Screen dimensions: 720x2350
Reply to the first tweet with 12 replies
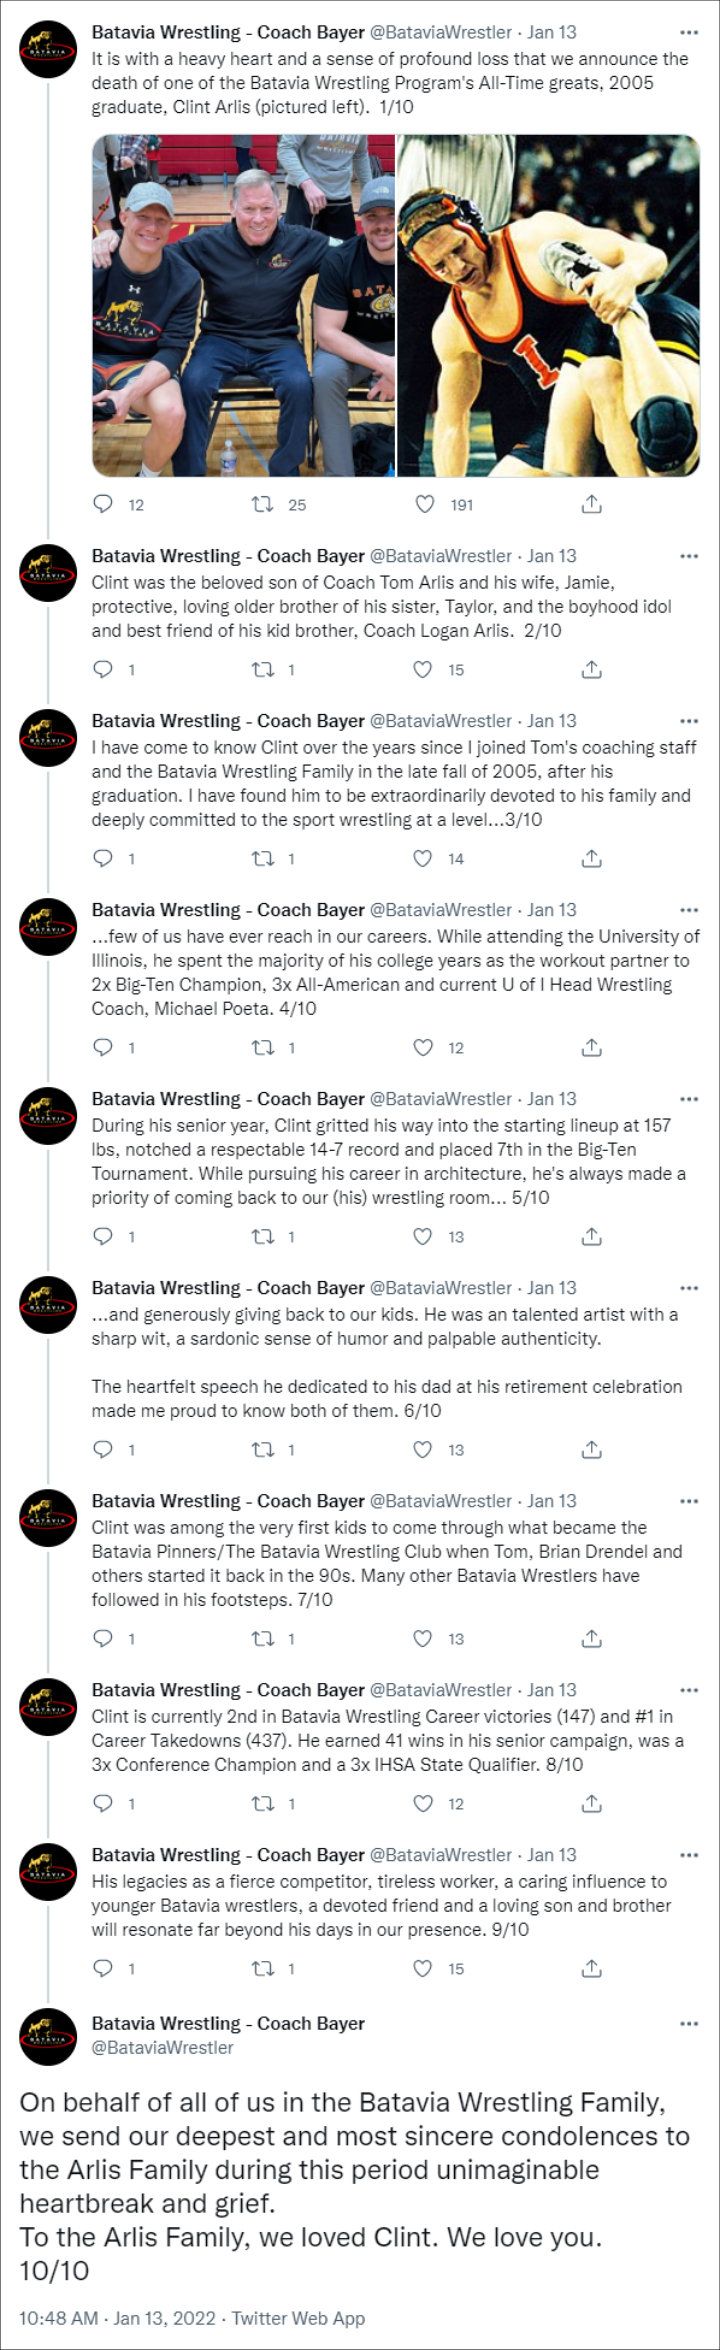102,504
